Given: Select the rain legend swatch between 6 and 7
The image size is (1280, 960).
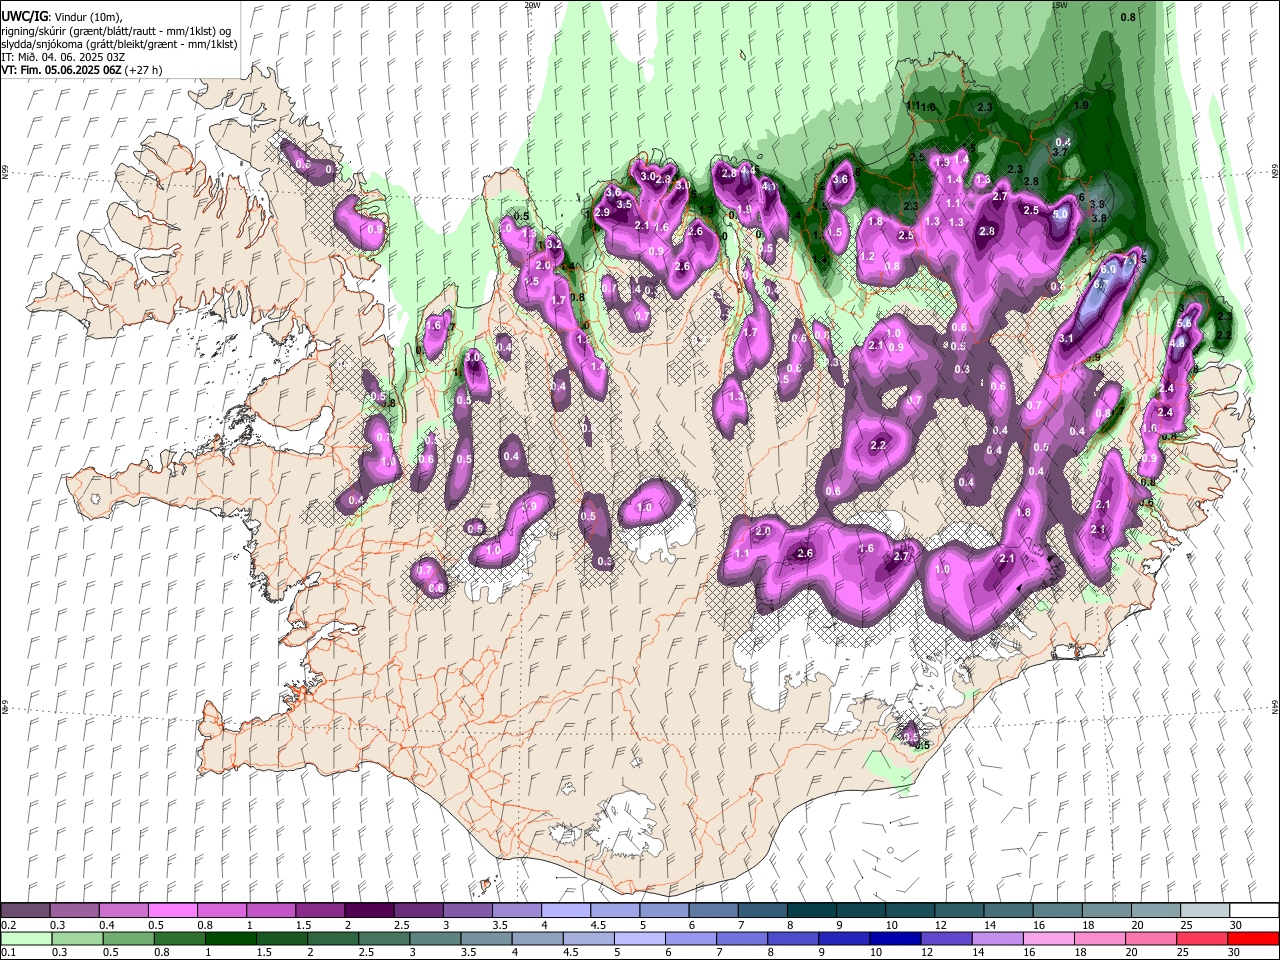Looking at the screenshot, I should [692, 939].
